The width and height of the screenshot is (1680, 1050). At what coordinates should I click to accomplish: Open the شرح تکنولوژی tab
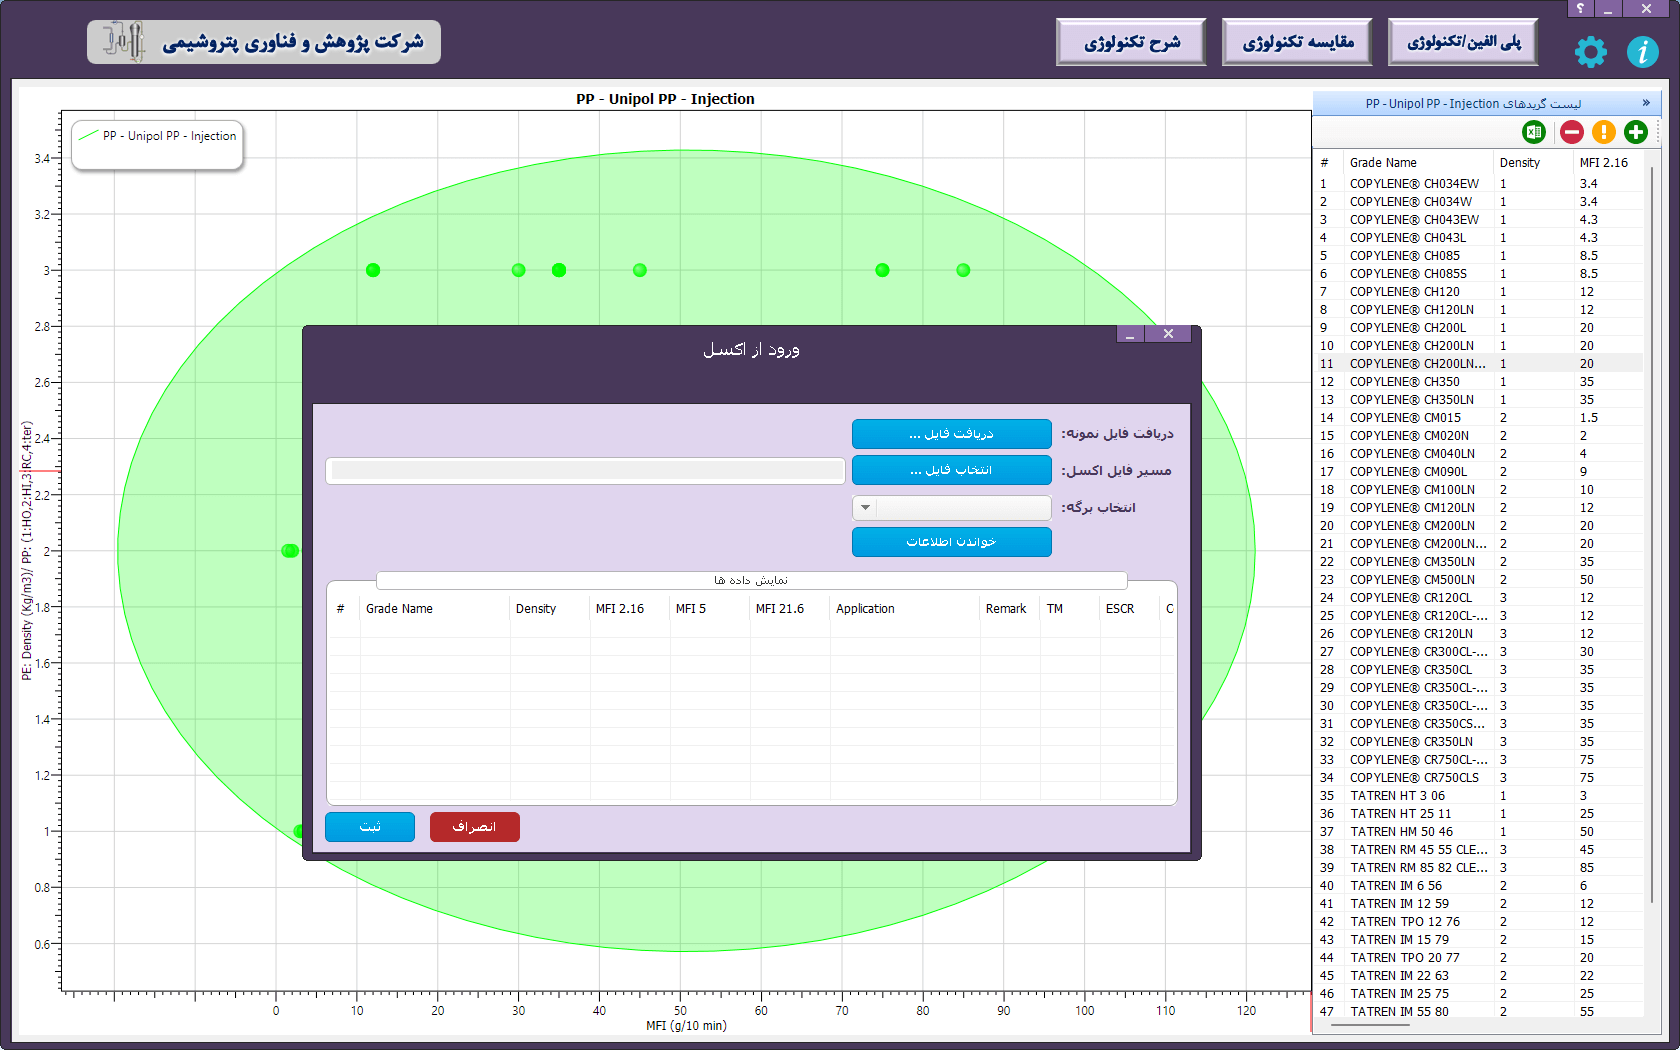(1131, 42)
